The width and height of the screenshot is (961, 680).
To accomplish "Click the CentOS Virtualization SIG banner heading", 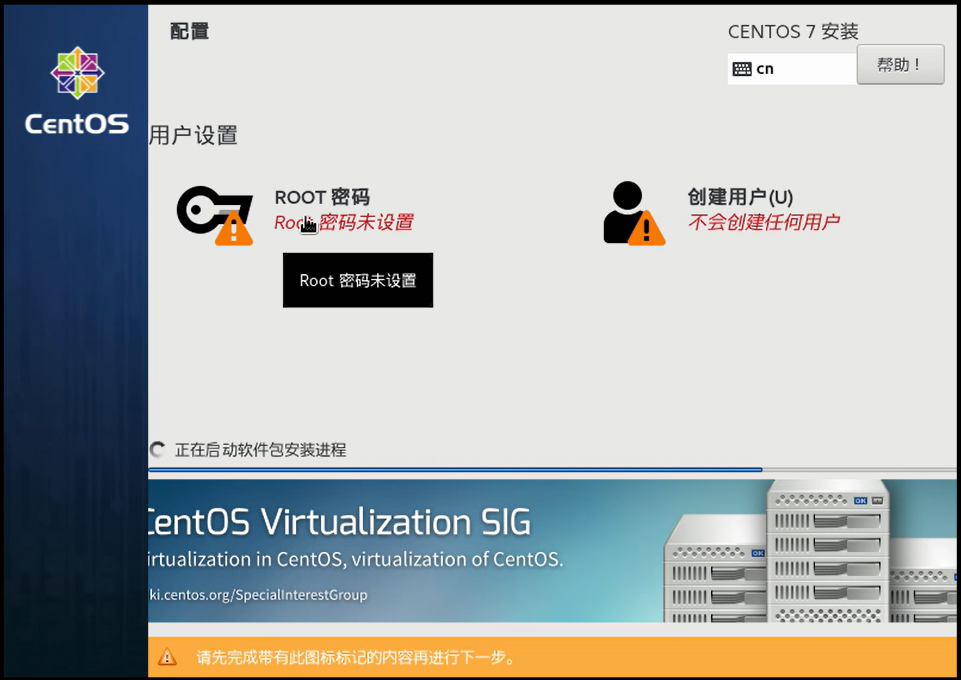I will click(x=339, y=523).
